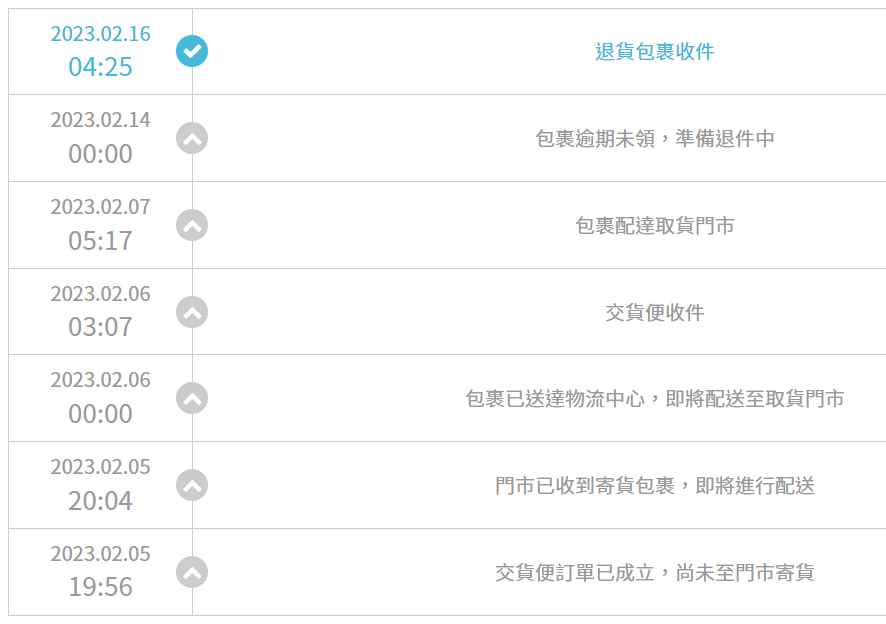Click 交貨便訂單已成立，尚未至門市寄貨 status
Screen dimensions: 886x624
pos(654,573)
